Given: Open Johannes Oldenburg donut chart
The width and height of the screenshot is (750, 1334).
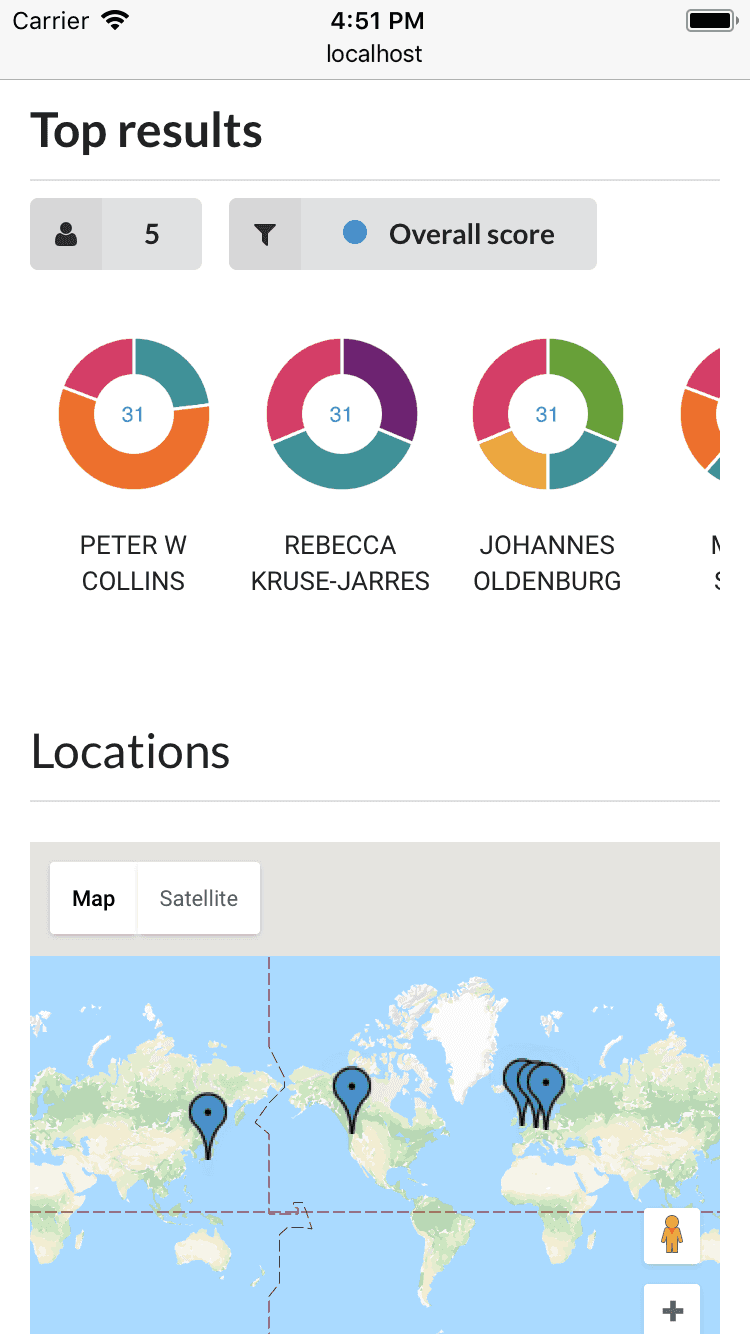Looking at the screenshot, I should click(547, 414).
